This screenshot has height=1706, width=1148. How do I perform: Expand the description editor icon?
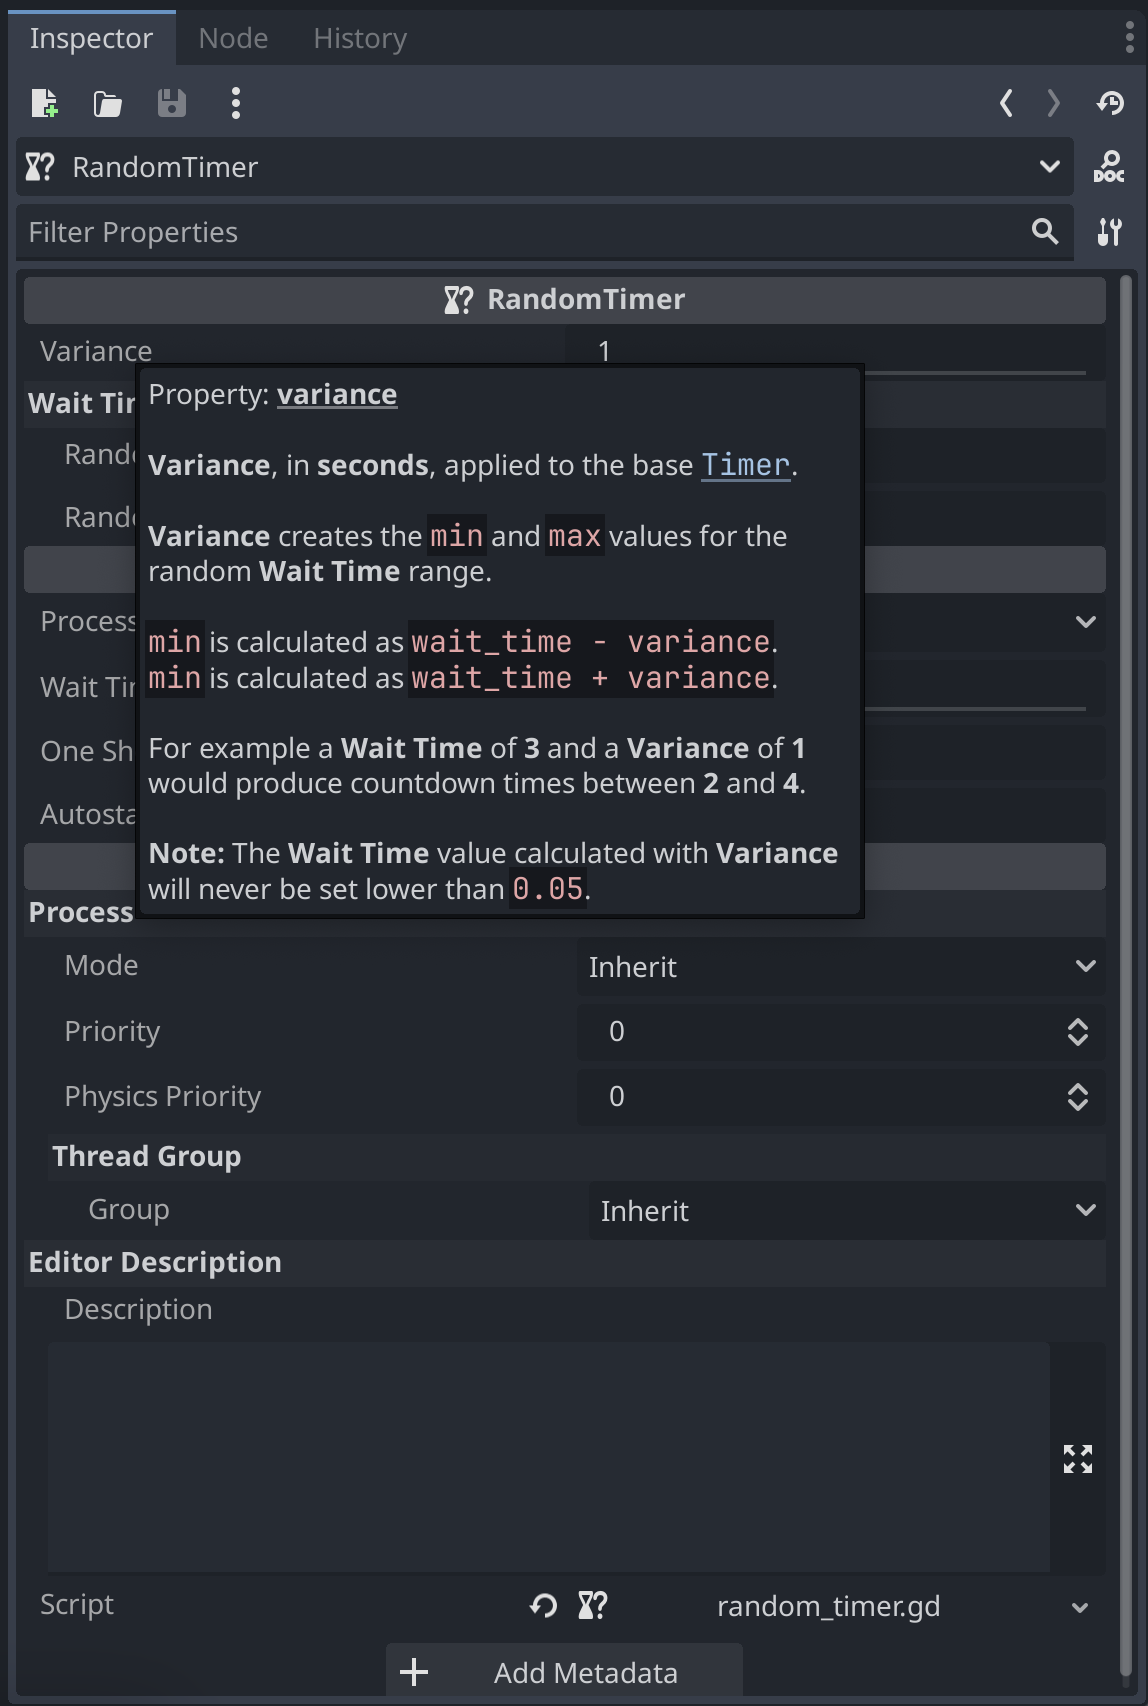(1078, 1459)
